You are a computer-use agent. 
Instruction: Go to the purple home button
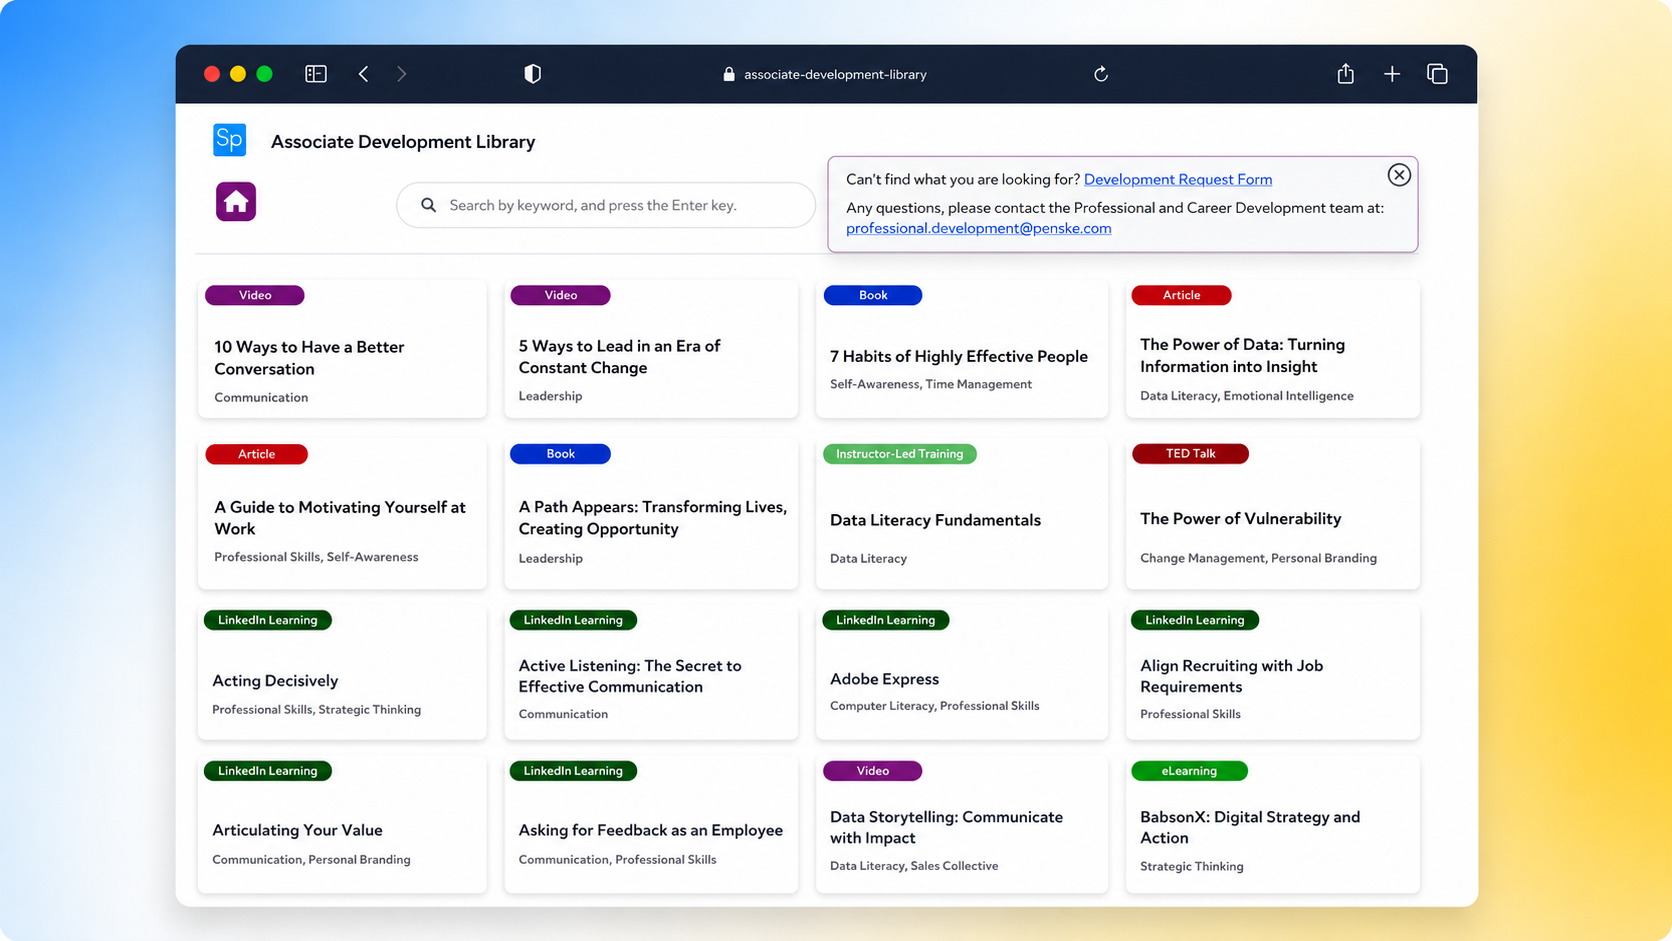tap(236, 202)
